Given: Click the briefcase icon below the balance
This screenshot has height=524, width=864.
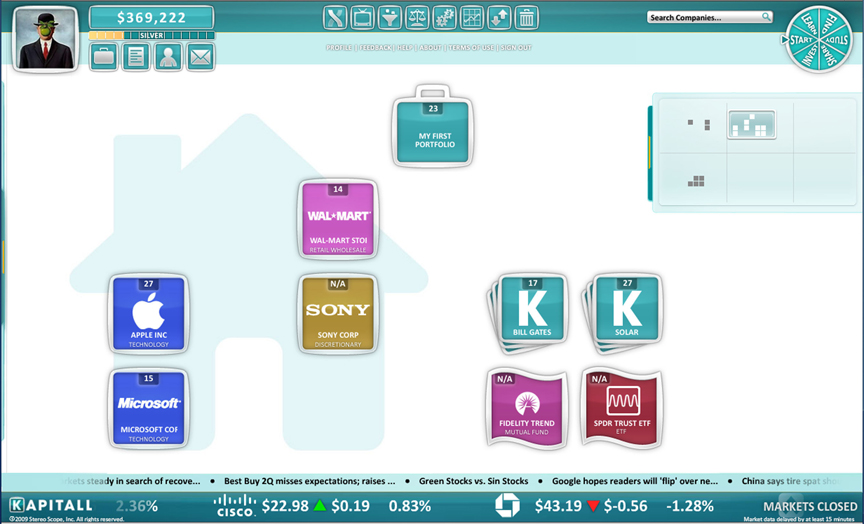Looking at the screenshot, I should point(104,57).
